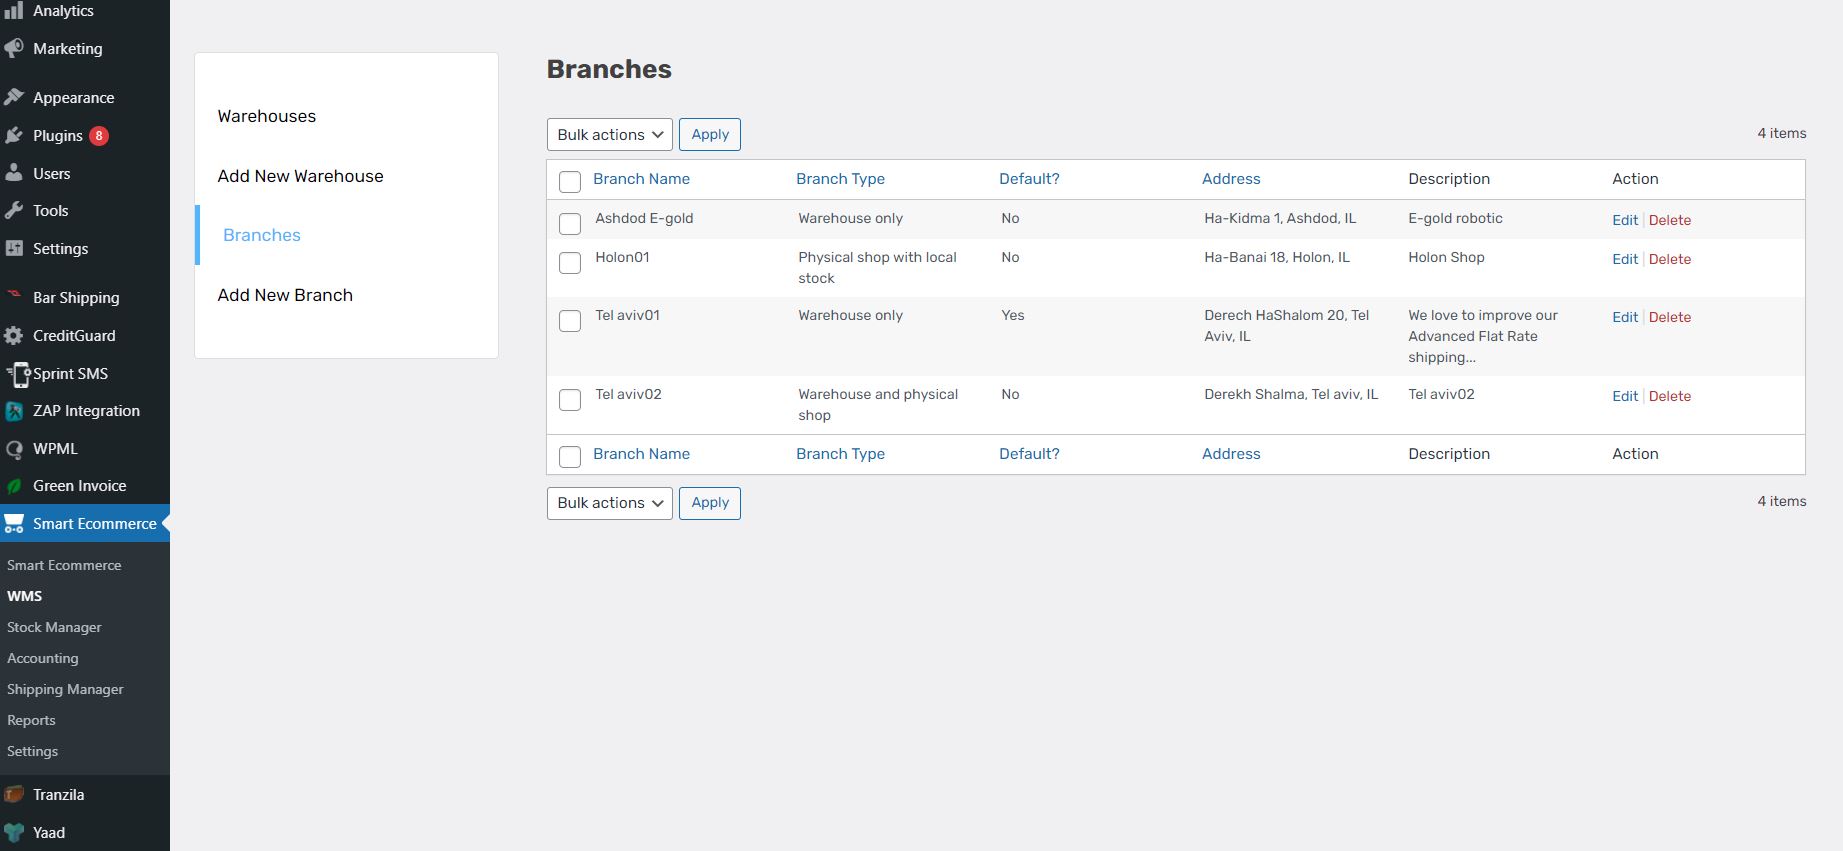This screenshot has width=1843, height=851.
Task: Open Sprint SMS via its phone icon
Action: (x=17, y=374)
